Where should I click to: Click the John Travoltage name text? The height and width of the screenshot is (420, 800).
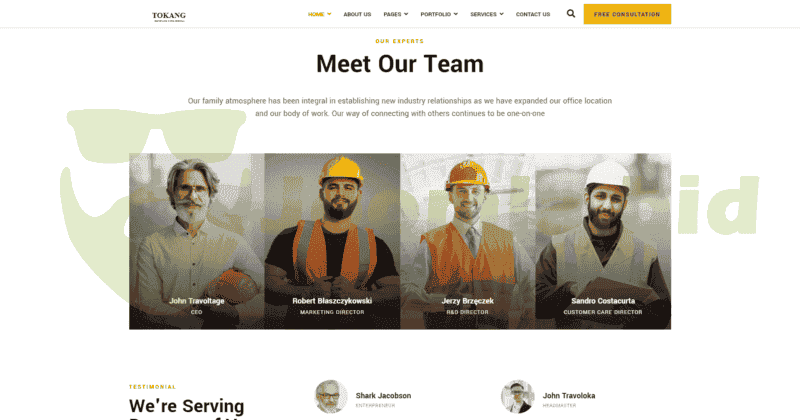[197, 301]
